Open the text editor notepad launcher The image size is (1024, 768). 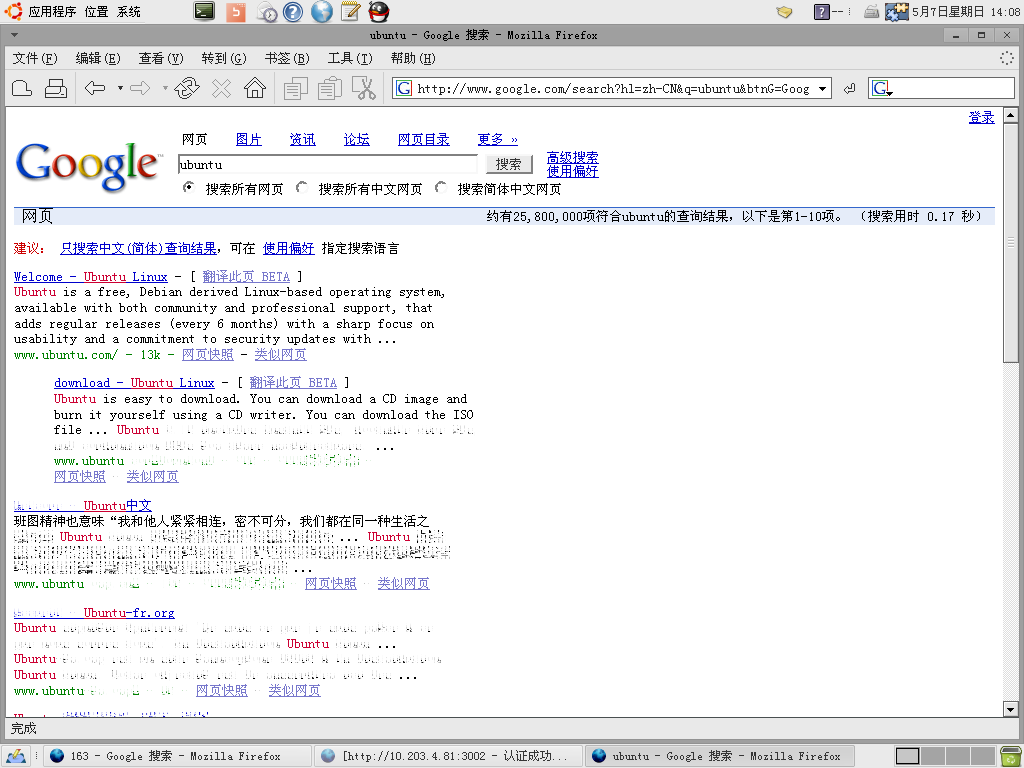point(351,12)
